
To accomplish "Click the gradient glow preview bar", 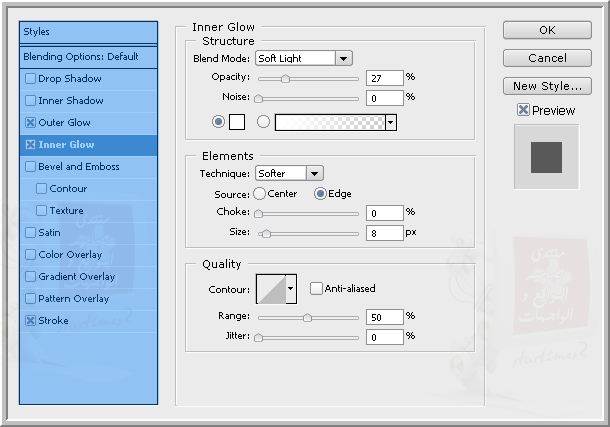I will pos(330,122).
